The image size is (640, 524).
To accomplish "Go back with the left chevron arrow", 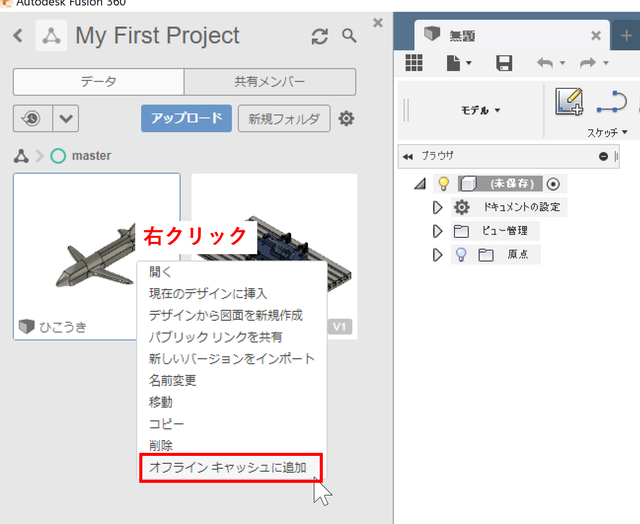I will point(18,36).
